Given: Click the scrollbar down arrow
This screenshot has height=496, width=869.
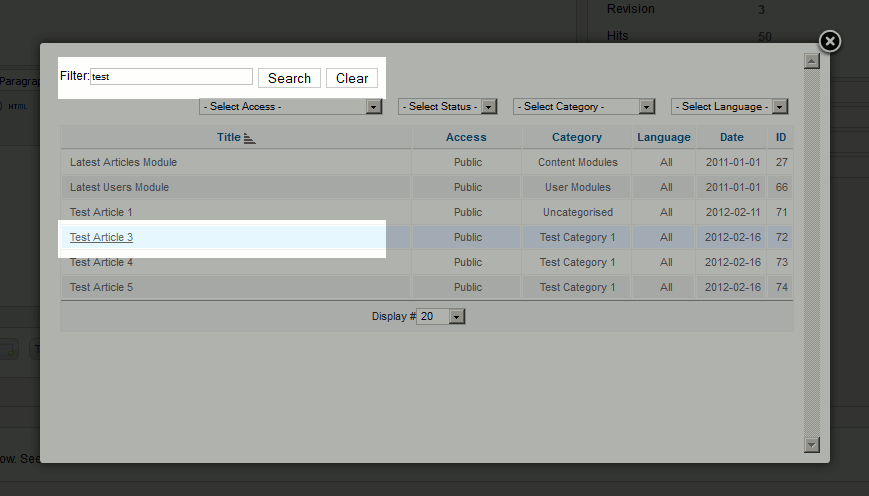Looking at the screenshot, I should [x=811, y=444].
